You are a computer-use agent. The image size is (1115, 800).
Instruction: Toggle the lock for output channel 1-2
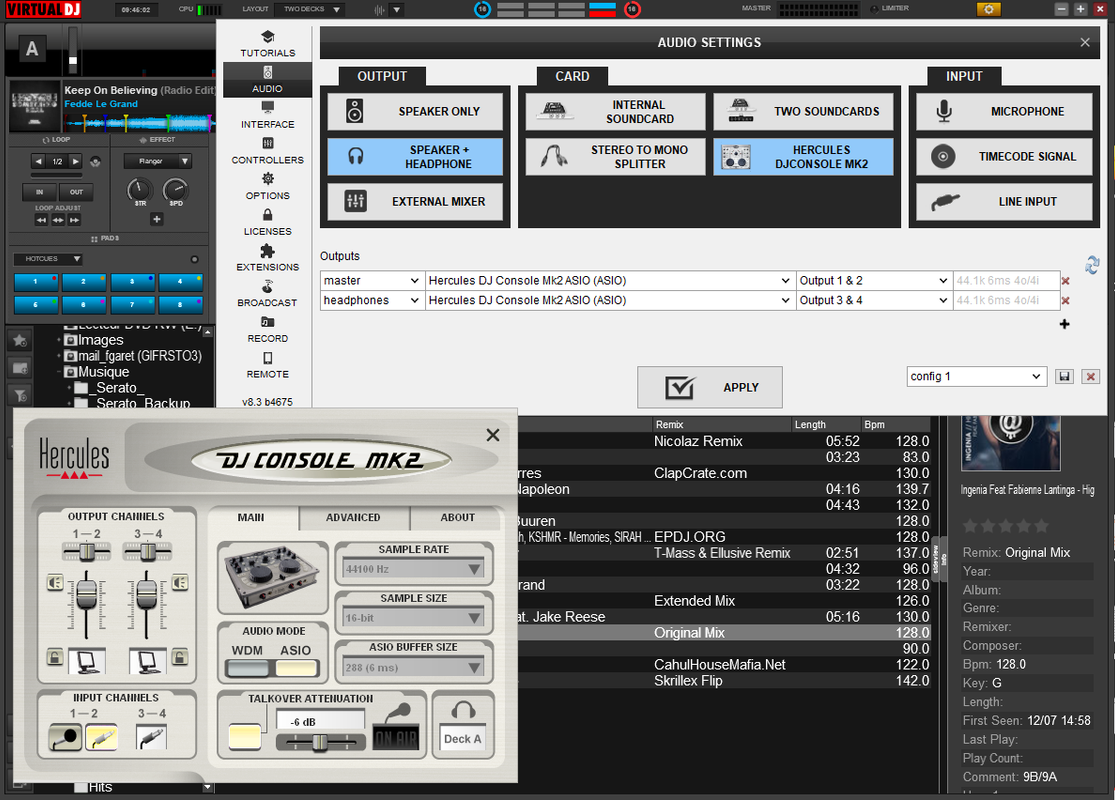(x=55, y=656)
